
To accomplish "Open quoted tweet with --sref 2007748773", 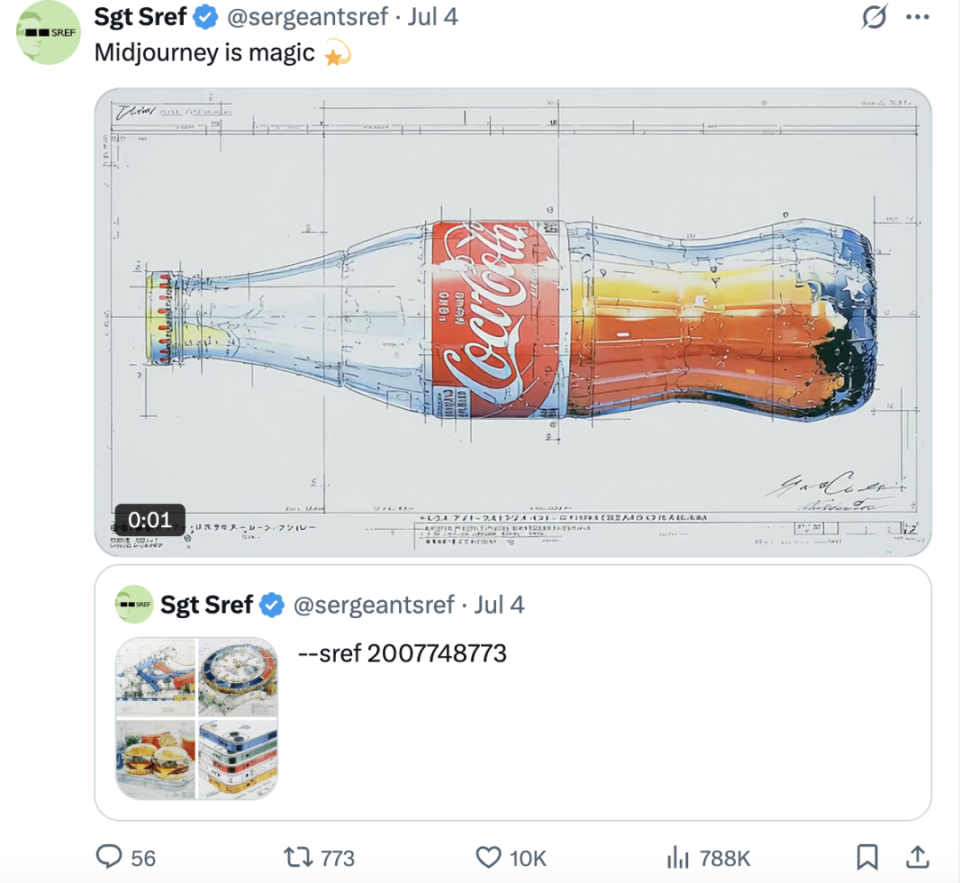I will click(x=513, y=693).
